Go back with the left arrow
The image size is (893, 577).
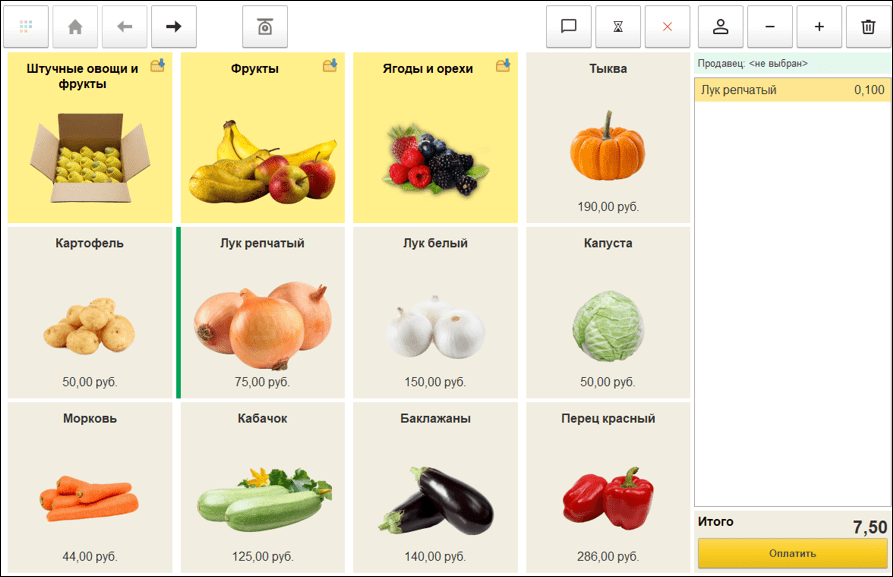[124, 27]
